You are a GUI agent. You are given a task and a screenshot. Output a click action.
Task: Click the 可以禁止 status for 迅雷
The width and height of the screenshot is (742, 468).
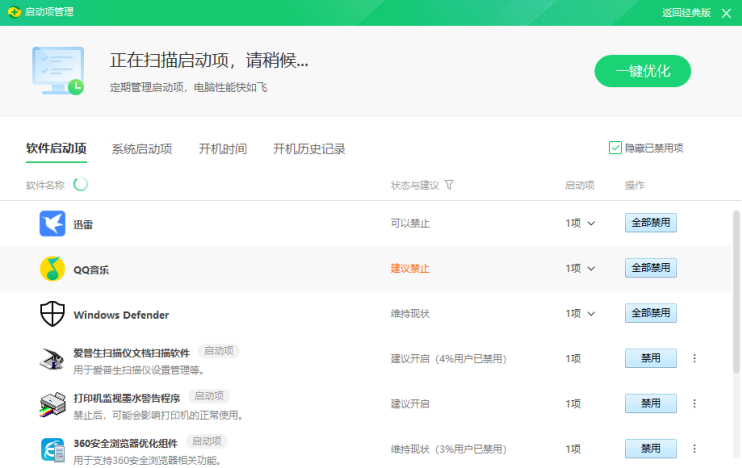coord(410,223)
